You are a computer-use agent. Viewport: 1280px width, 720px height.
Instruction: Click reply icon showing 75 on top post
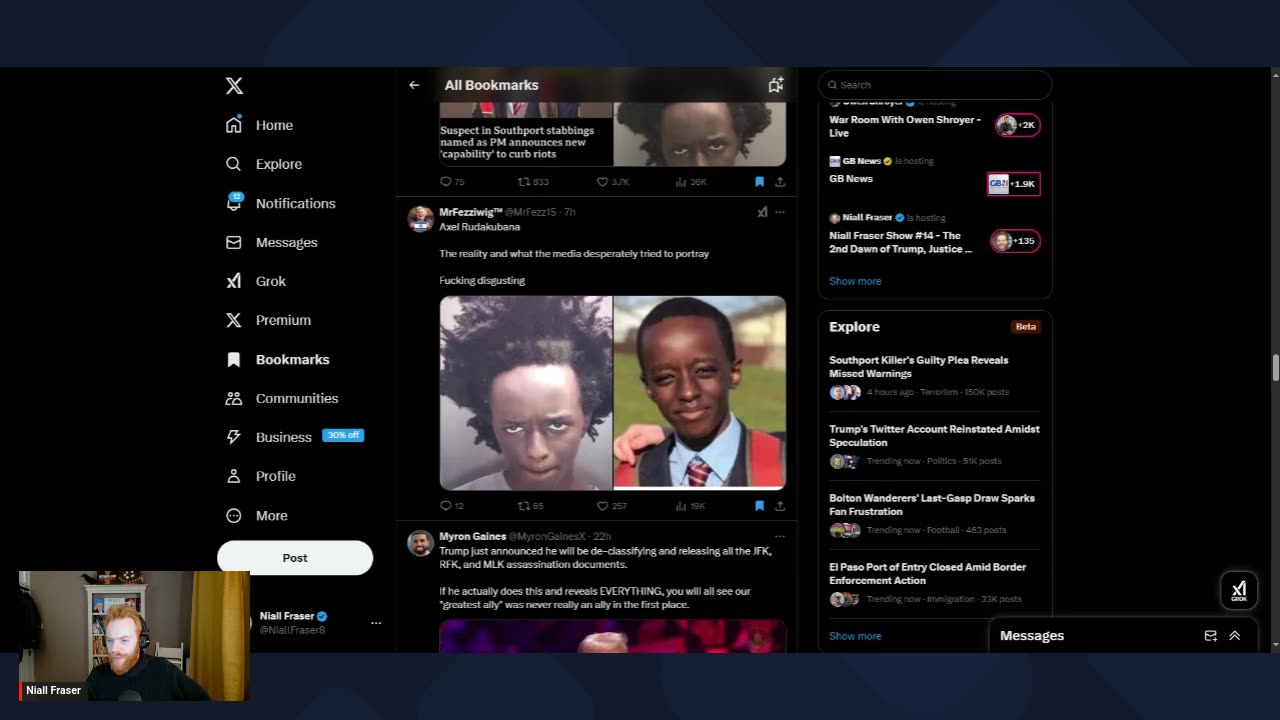[x=446, y=182]
